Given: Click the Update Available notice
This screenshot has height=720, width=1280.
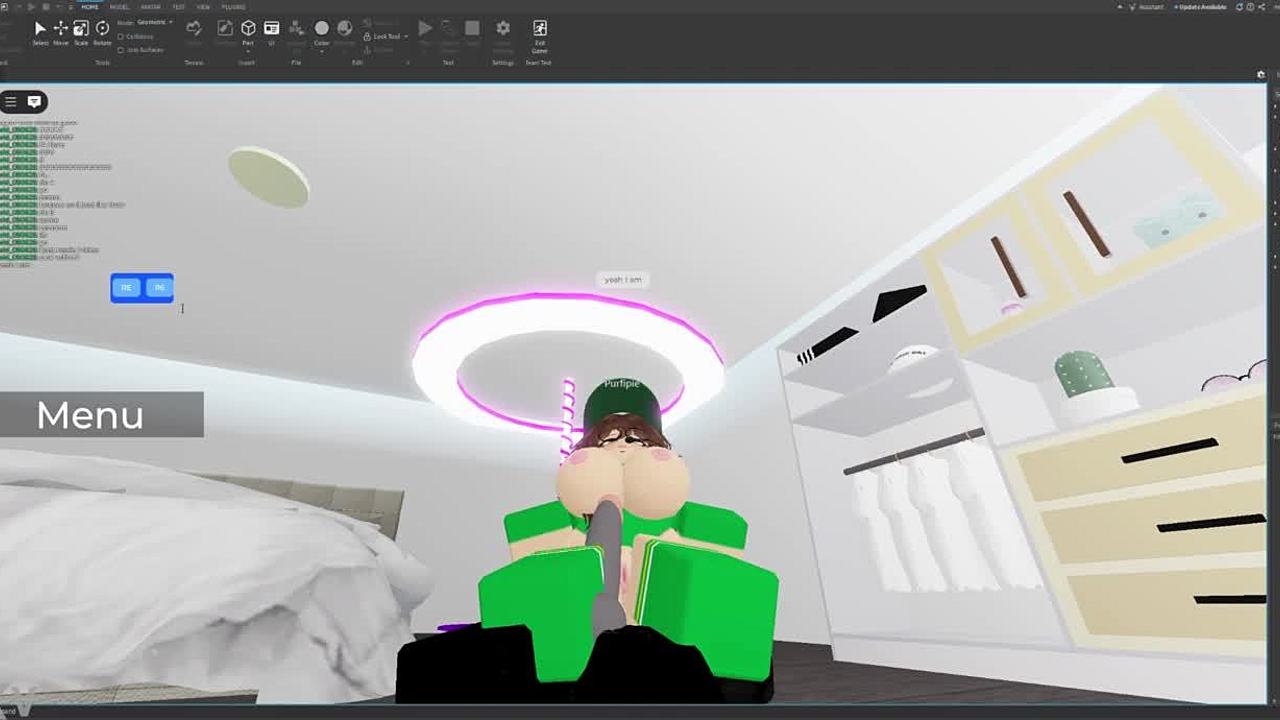Looking at the screenshot, I should point(1202,7).
